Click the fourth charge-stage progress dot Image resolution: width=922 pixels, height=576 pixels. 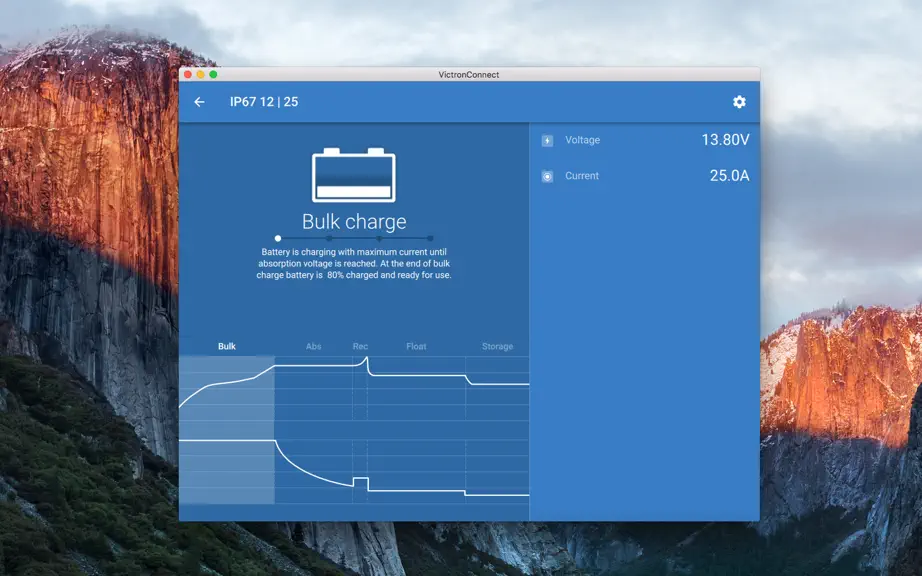[x=430, y=238]
